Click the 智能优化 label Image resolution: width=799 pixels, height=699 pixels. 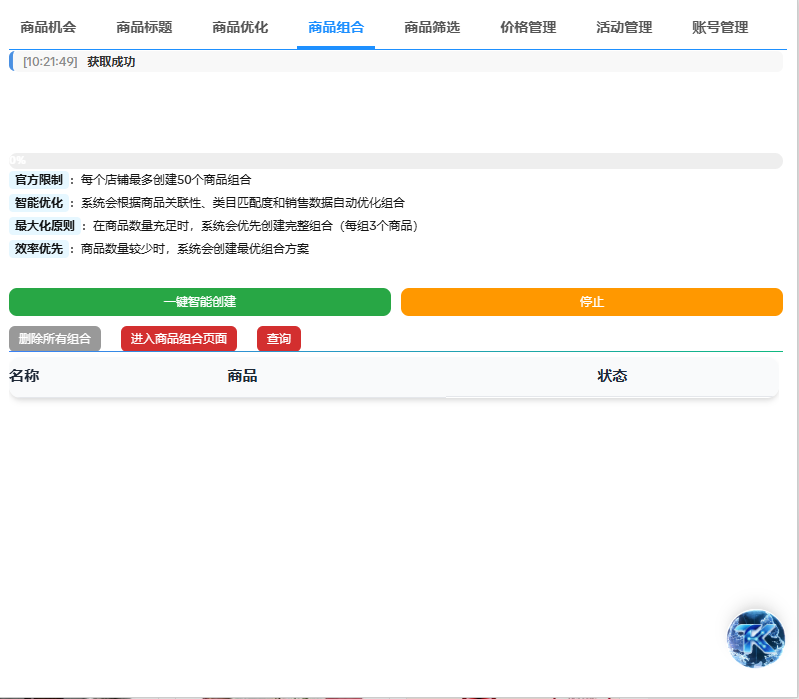tap(39, 203)
